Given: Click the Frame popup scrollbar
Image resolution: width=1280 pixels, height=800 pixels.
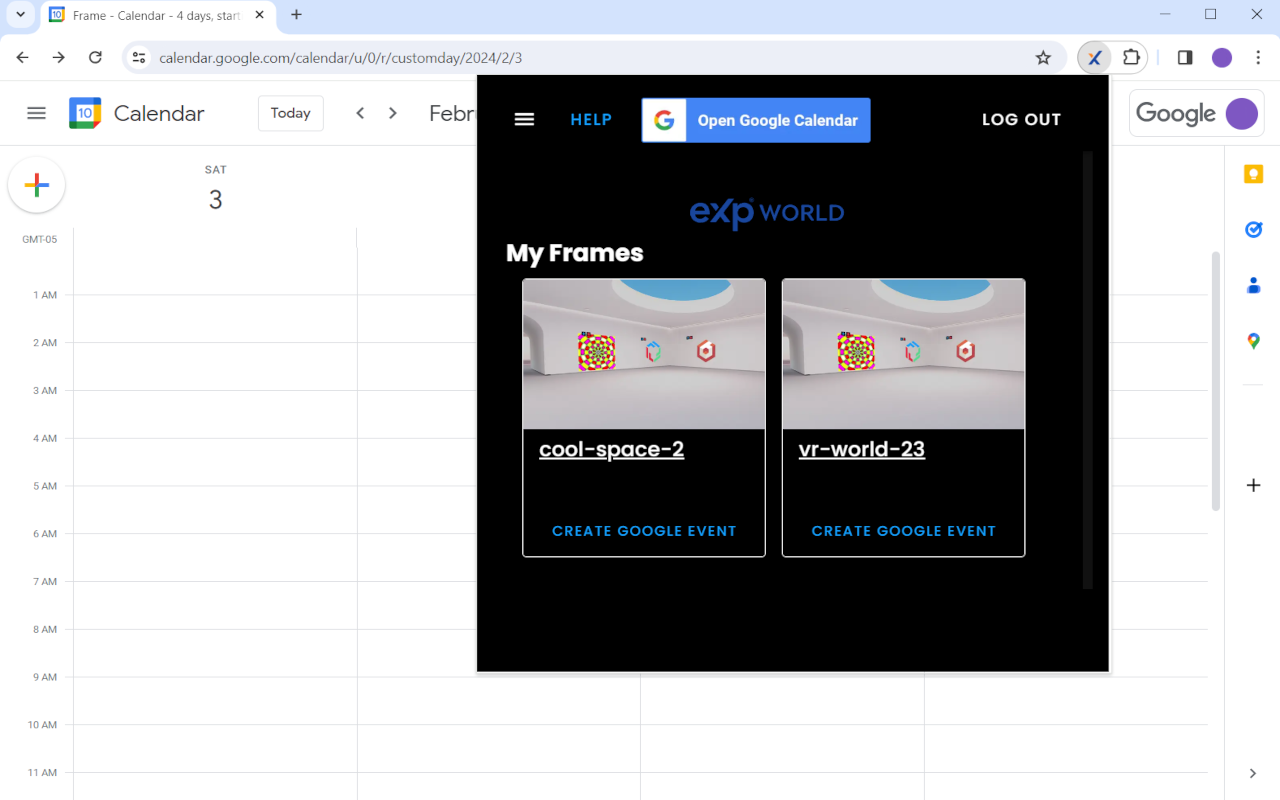Looking at the screenshot, I should [x=1088, y=370].
